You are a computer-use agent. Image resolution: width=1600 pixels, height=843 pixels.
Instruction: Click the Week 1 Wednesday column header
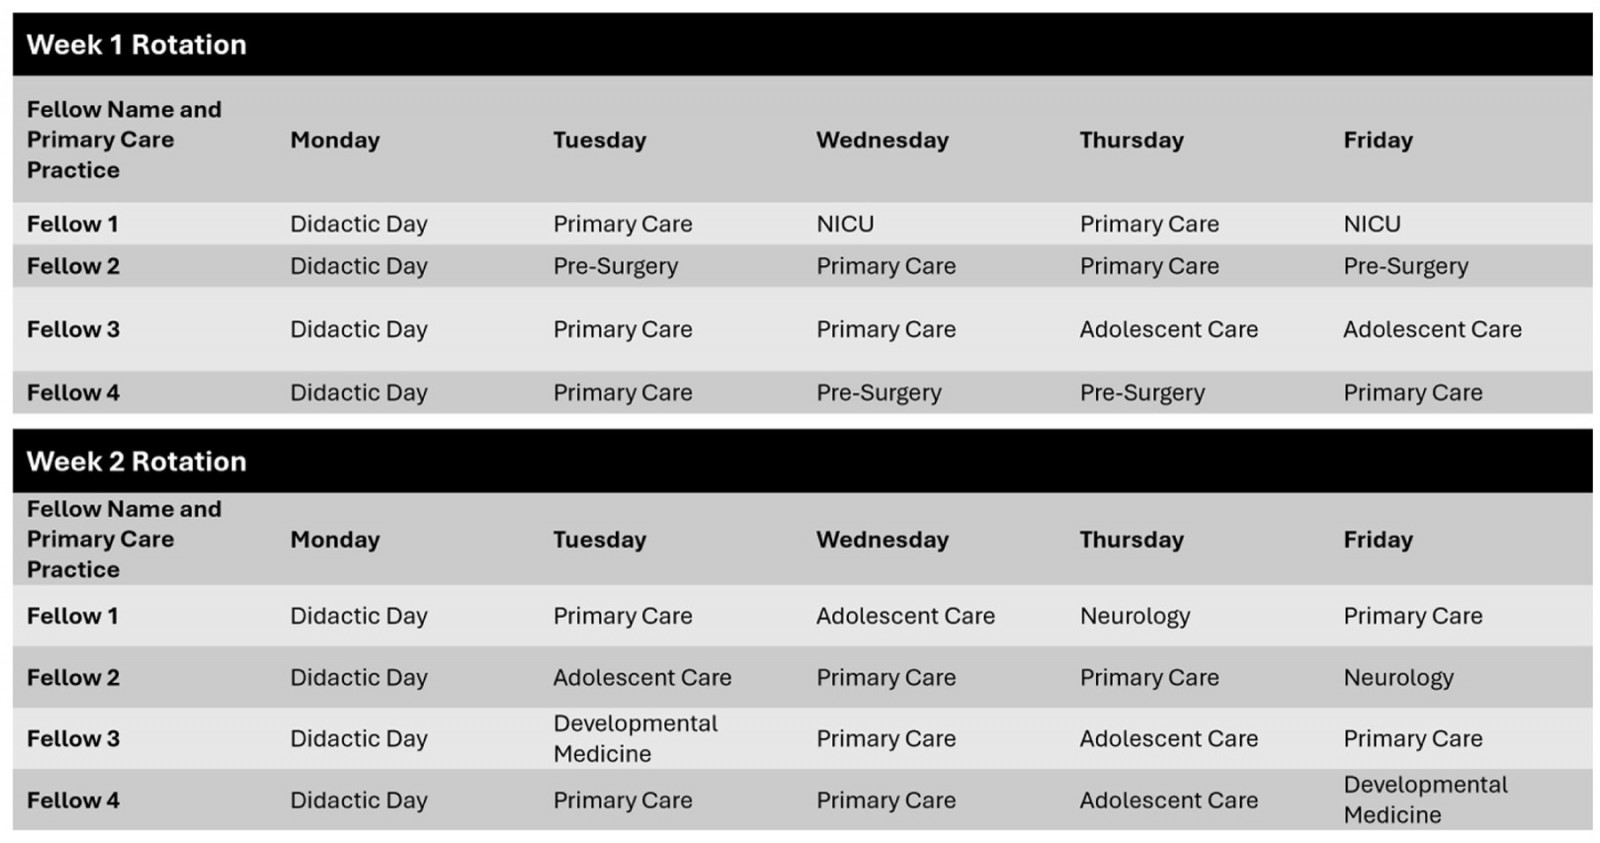[882, 140]
